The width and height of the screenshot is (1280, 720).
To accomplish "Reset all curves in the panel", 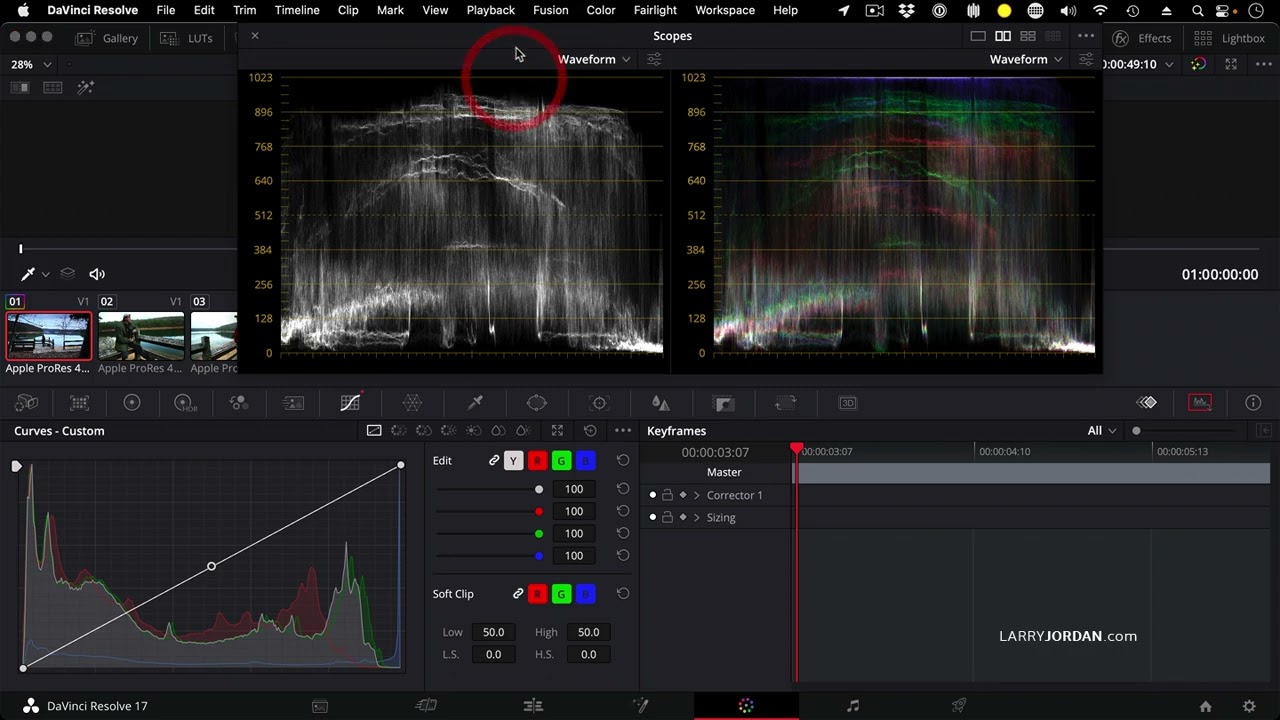I will click(590, 431).
